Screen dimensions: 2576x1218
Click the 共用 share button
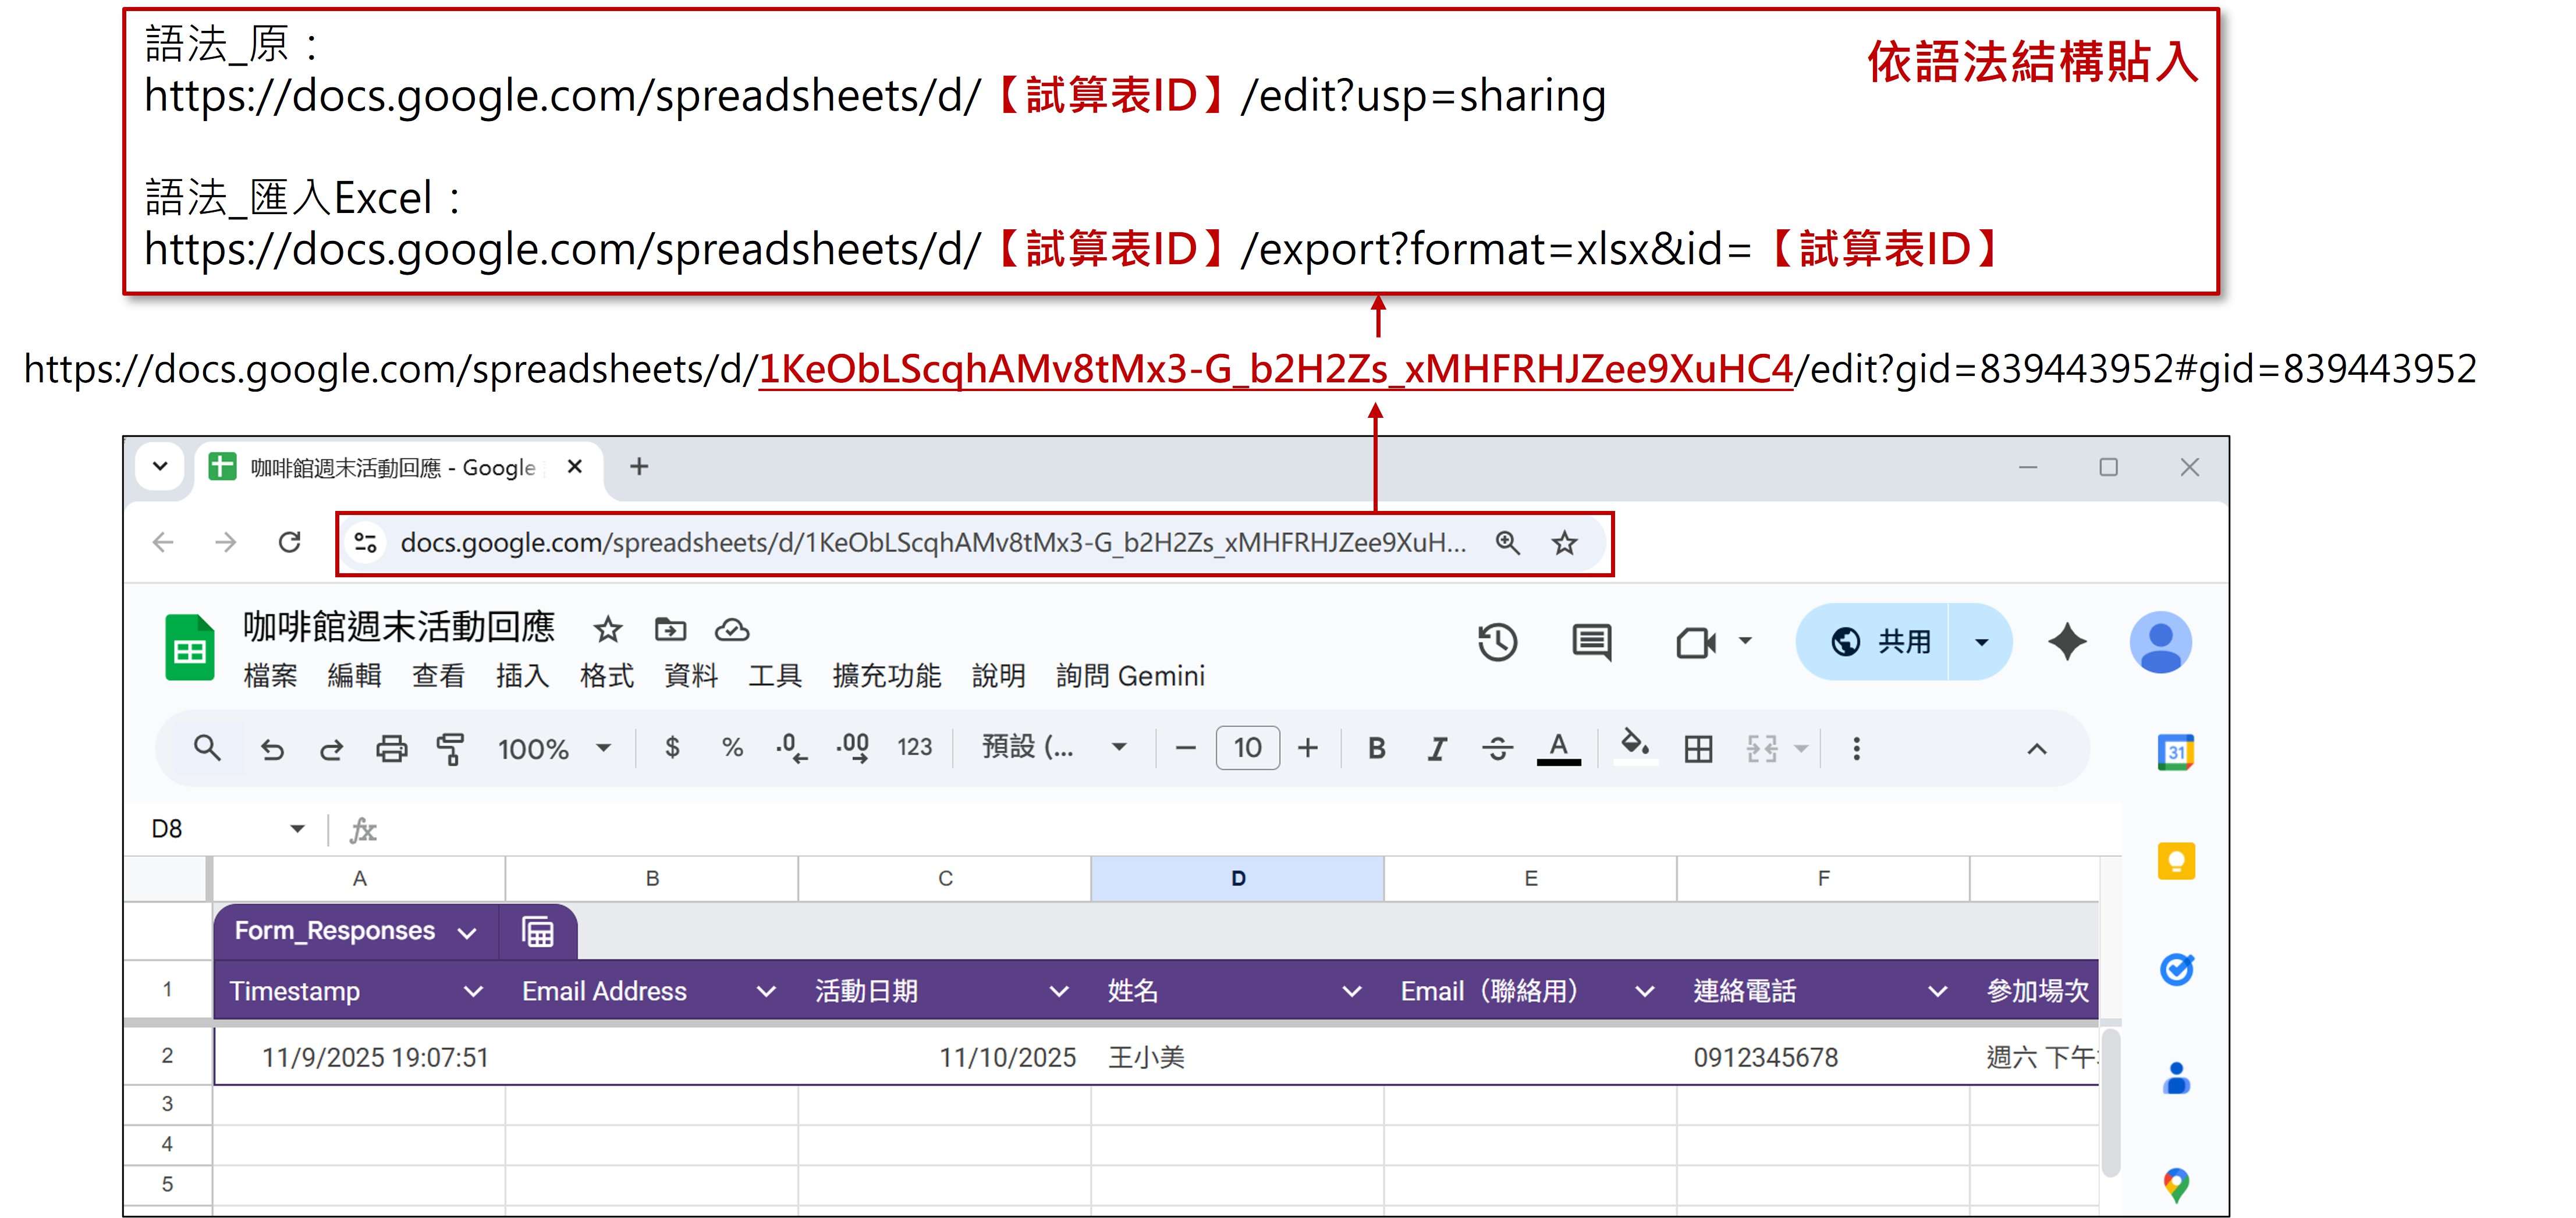pyautogui.click(x=1880, y=642)
